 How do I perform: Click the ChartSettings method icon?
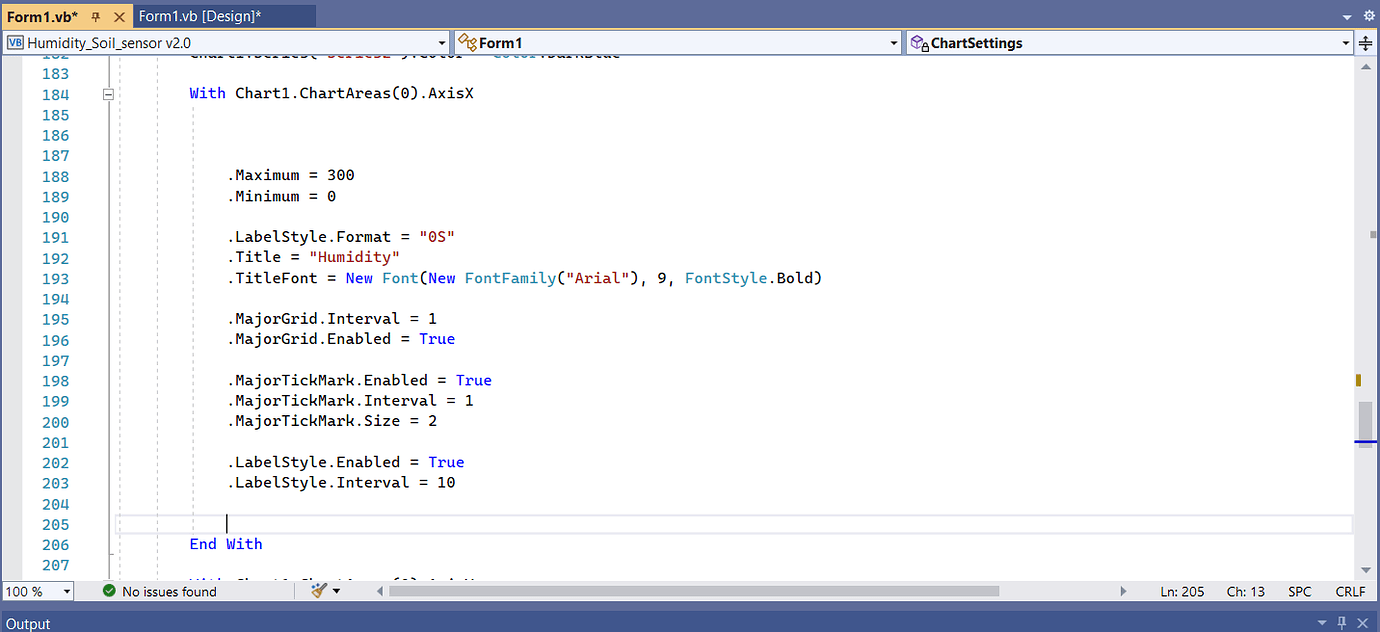click(917, 42)
